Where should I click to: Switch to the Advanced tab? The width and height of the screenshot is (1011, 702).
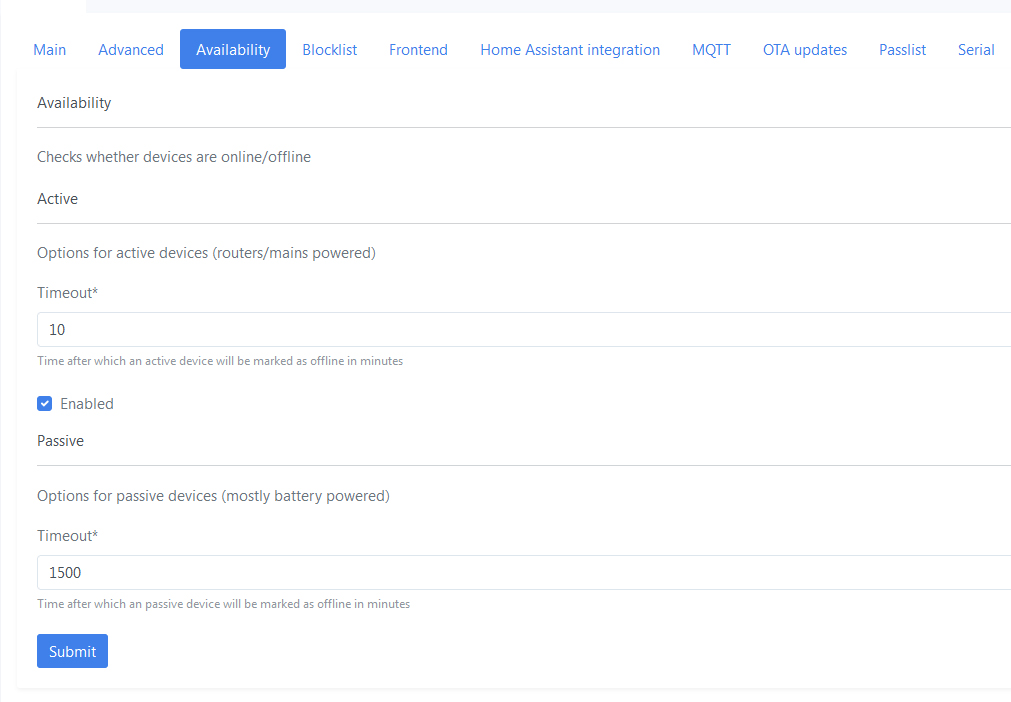click(131, 50)
